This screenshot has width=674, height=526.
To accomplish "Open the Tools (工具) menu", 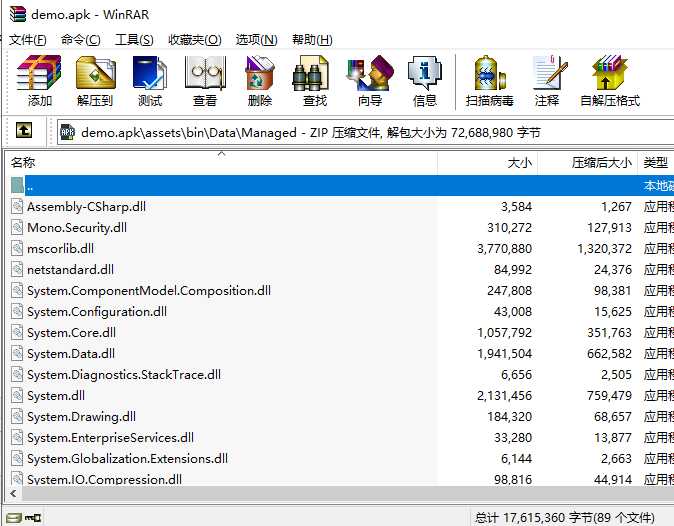I will coord(134,40).
